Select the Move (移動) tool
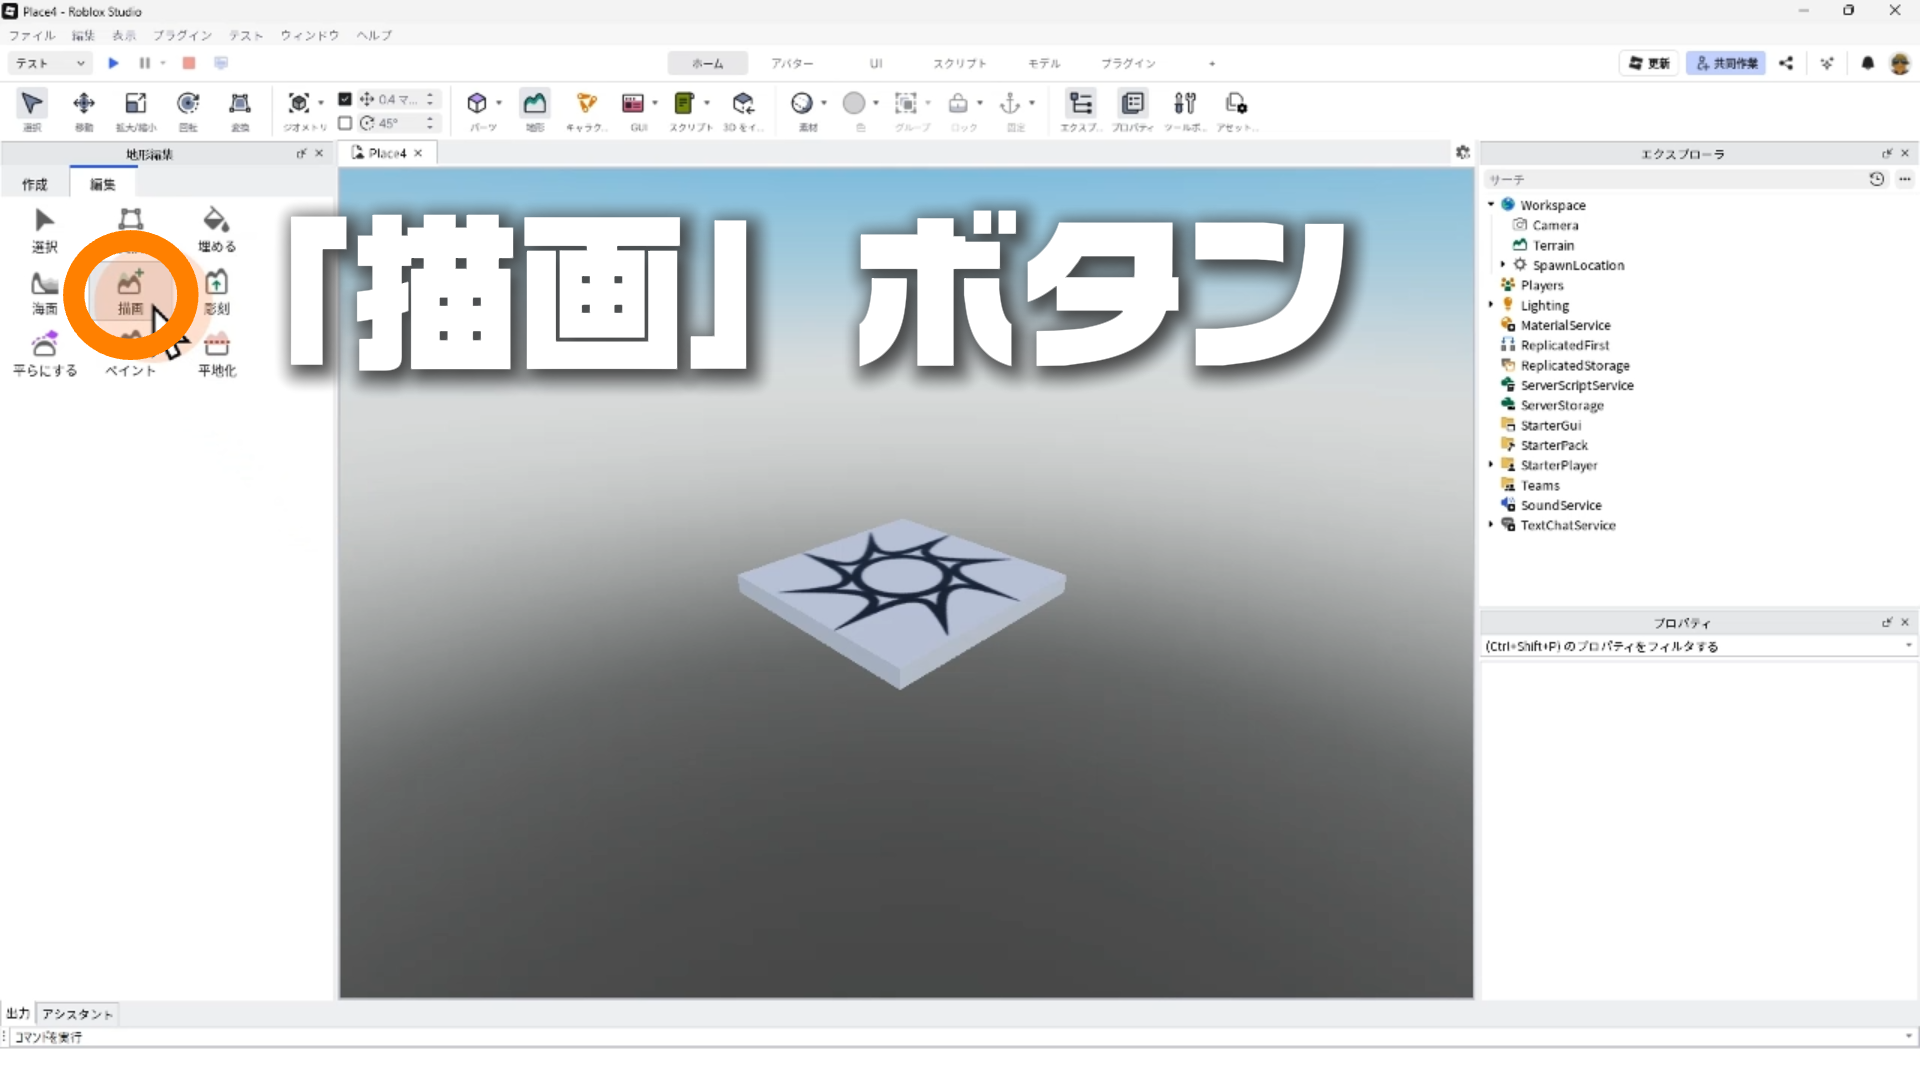Screen dimensions: 1920x1080 [x=84, y=104]
